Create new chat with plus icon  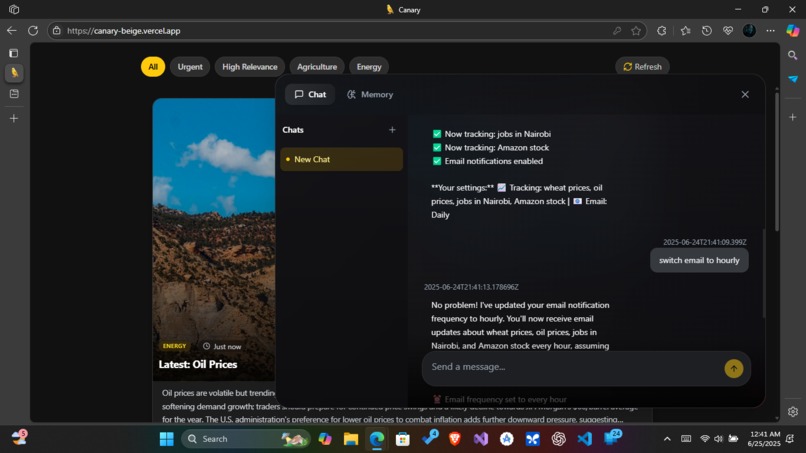click(392, 130)
